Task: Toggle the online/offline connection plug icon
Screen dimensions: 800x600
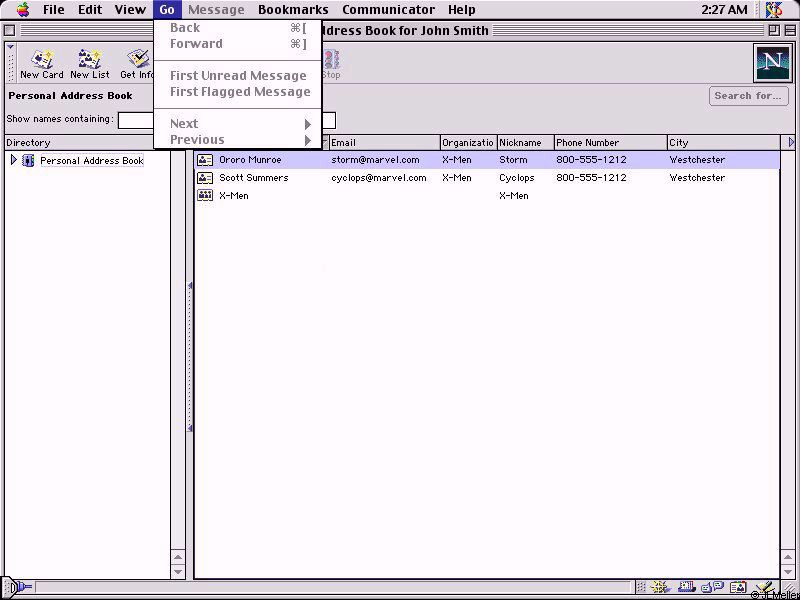Action: 19,588
